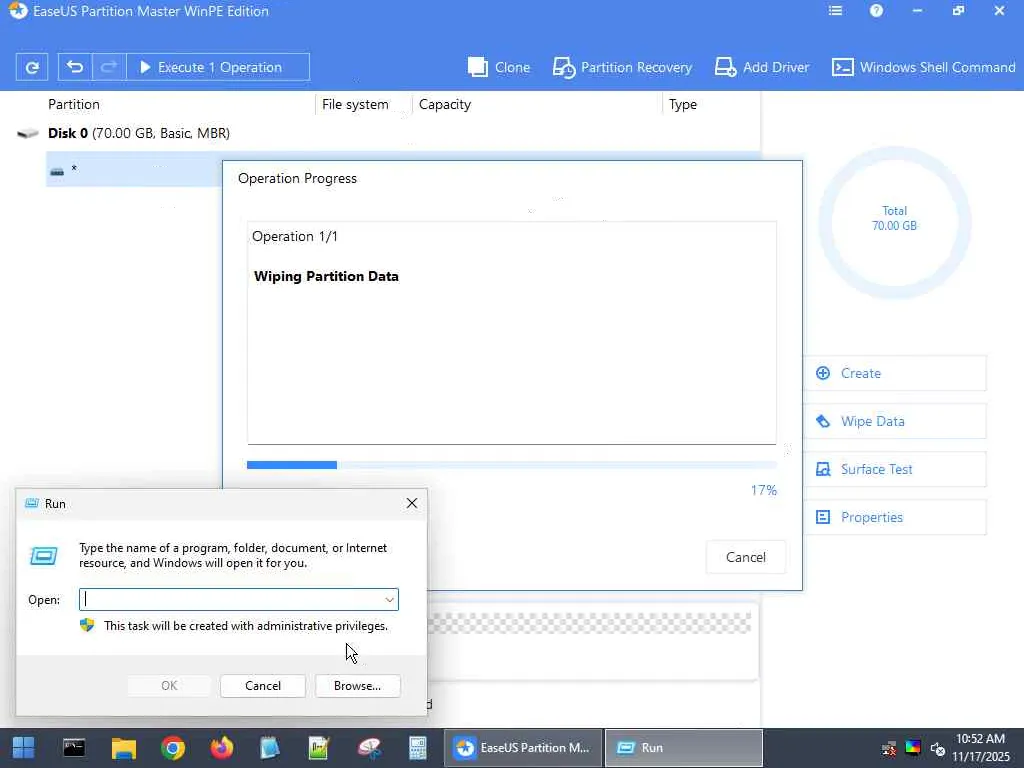Viewport: 1024px width, 768px height.
Task: Click the Surface Test icon
Action: click(823, 470)
